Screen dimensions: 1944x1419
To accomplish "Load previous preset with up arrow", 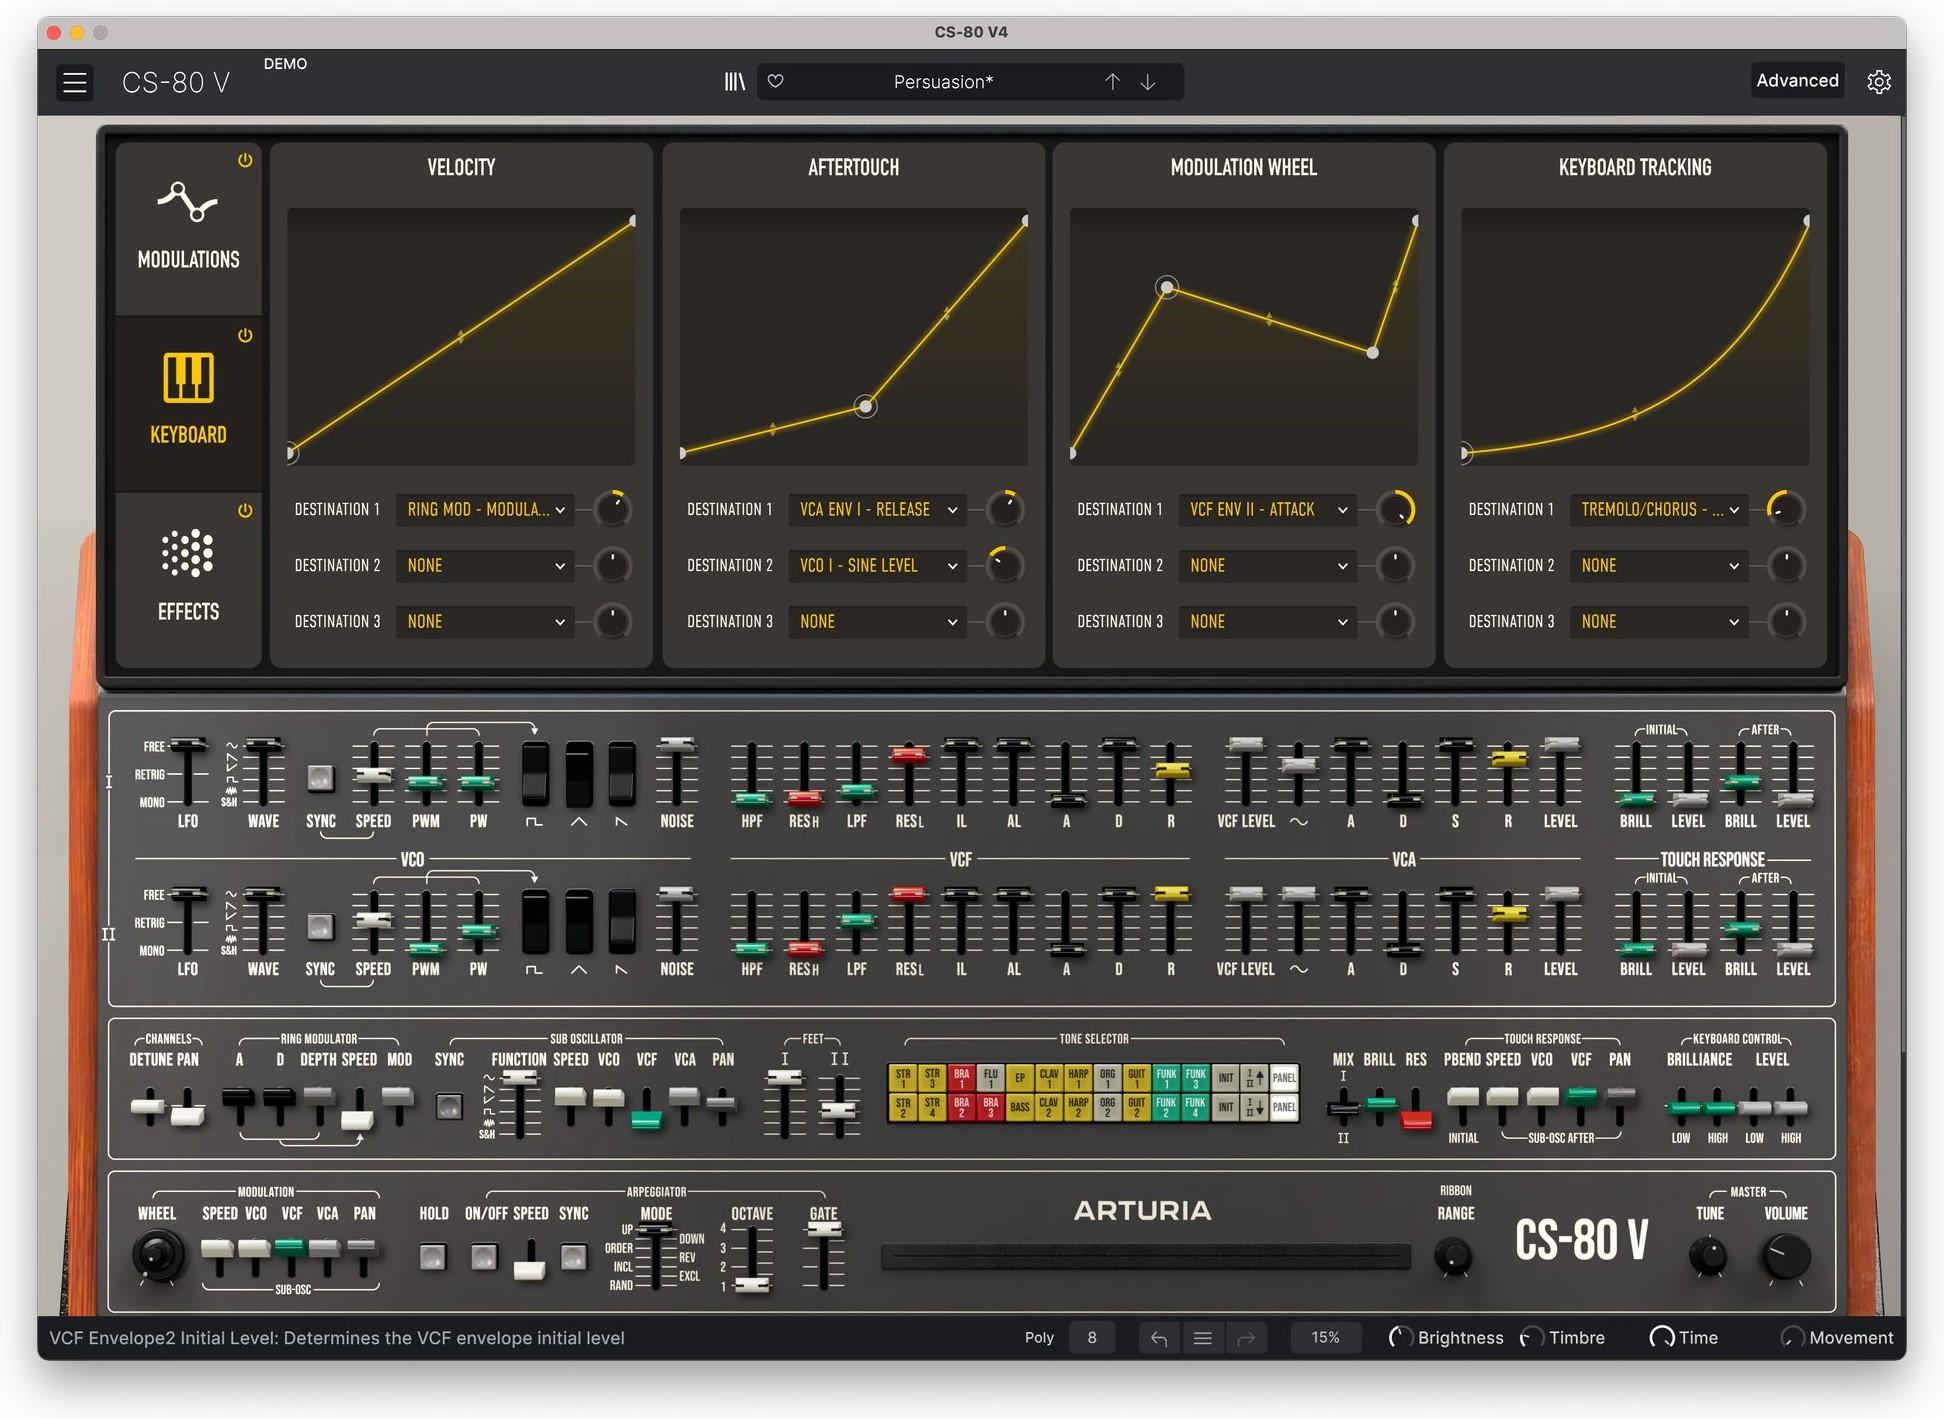I will click(x=1112, y=82).
